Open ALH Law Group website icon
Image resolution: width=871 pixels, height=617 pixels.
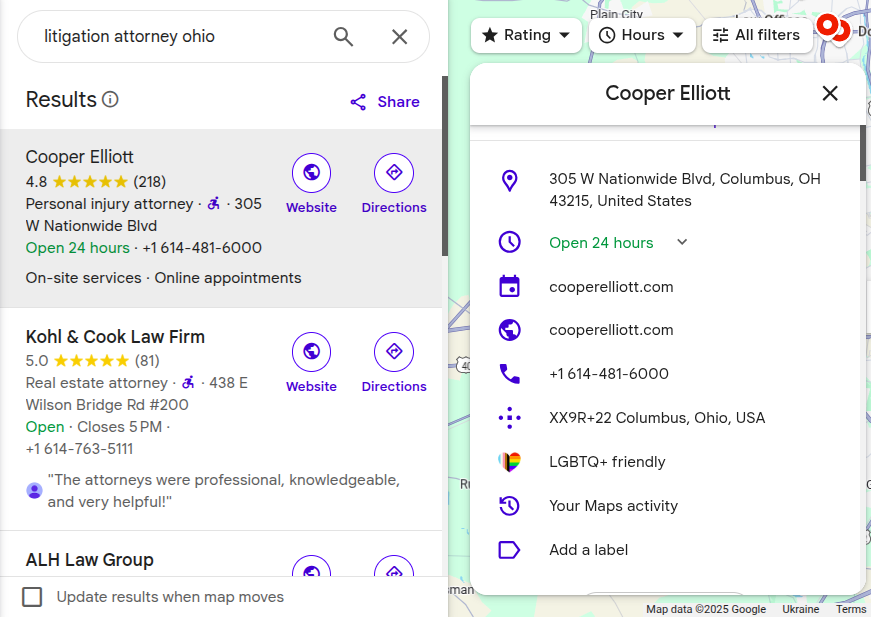pyautogui.click(x=312, y=566)
